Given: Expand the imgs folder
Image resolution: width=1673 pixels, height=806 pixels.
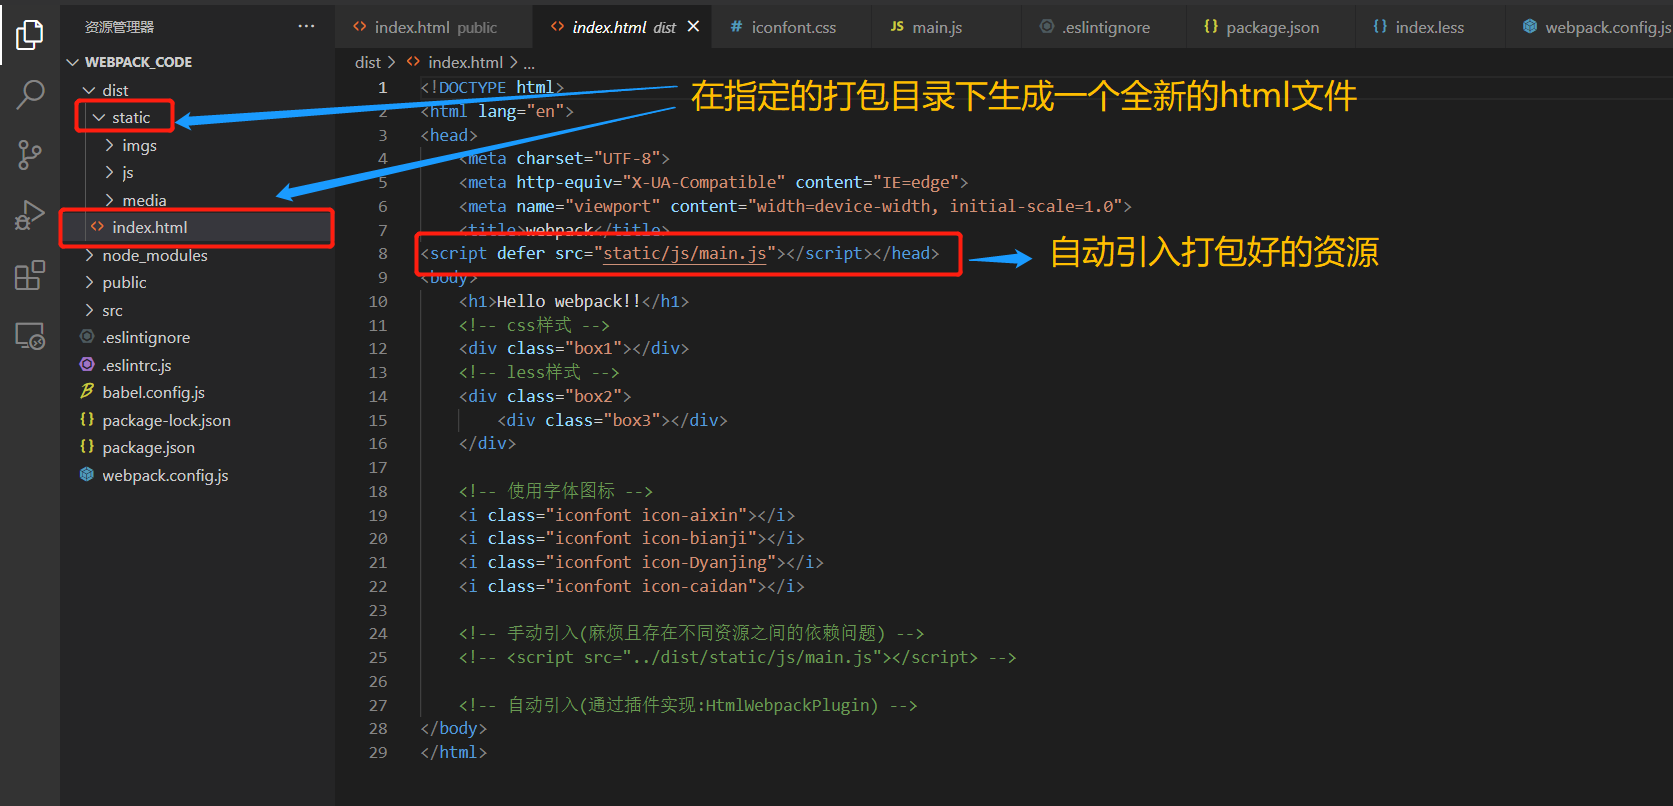Looking at the screenshot, I should tap(109, 145).
